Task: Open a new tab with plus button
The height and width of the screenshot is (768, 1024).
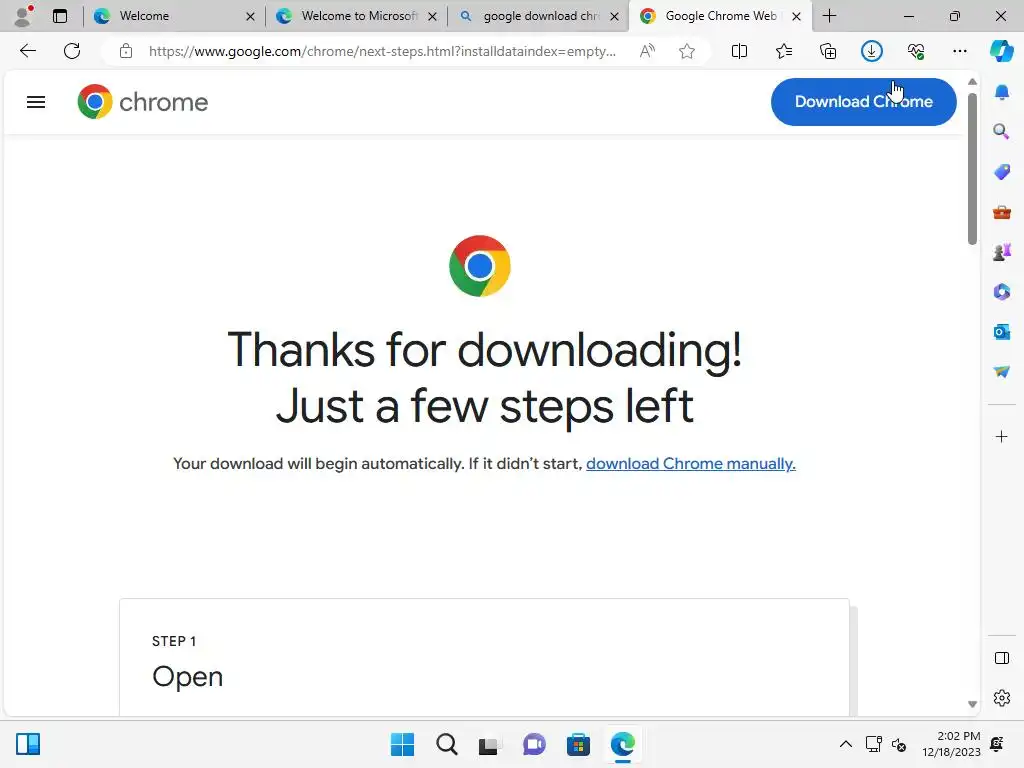Action: 829,16
